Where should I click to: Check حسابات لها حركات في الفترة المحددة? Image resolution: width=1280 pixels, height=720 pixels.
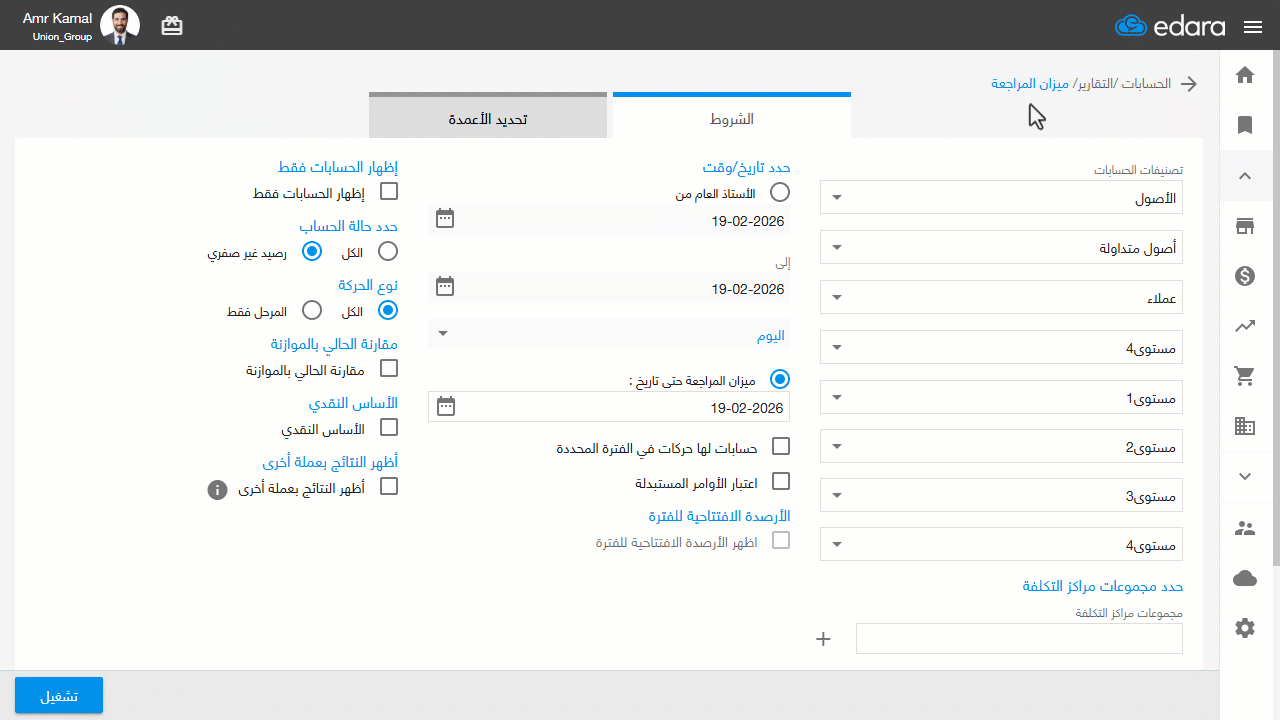click(781, 446)
